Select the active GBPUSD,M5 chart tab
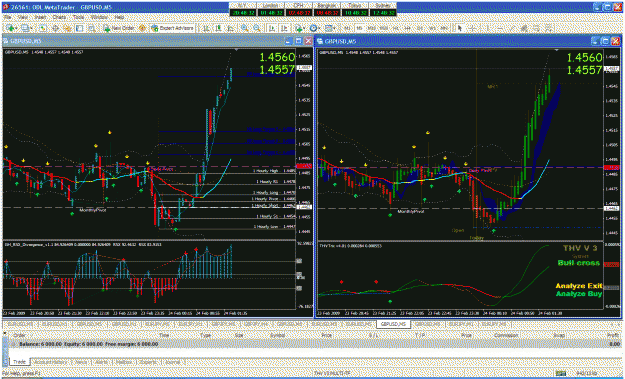The image size is (625, 379). [x=393, y=324]
